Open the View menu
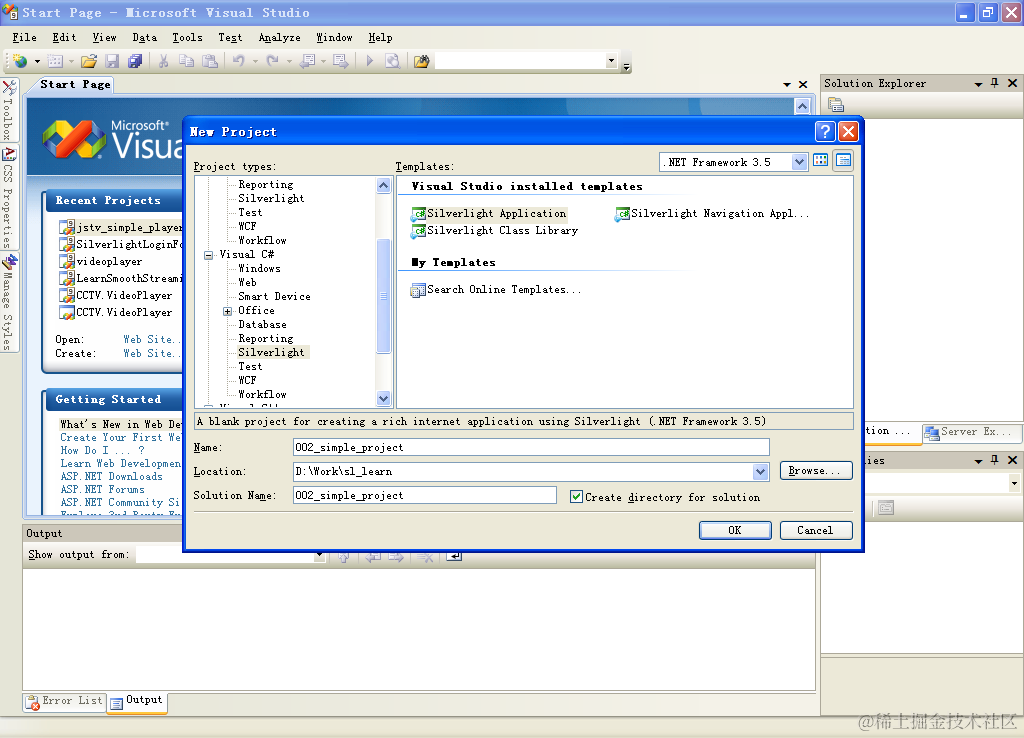This screenshot has width=1024, height=738. [104, 38]
